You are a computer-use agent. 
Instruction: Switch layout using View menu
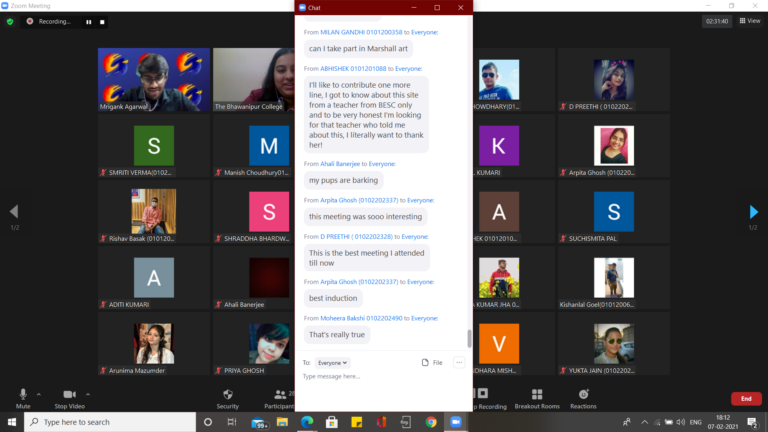(749, 20)
